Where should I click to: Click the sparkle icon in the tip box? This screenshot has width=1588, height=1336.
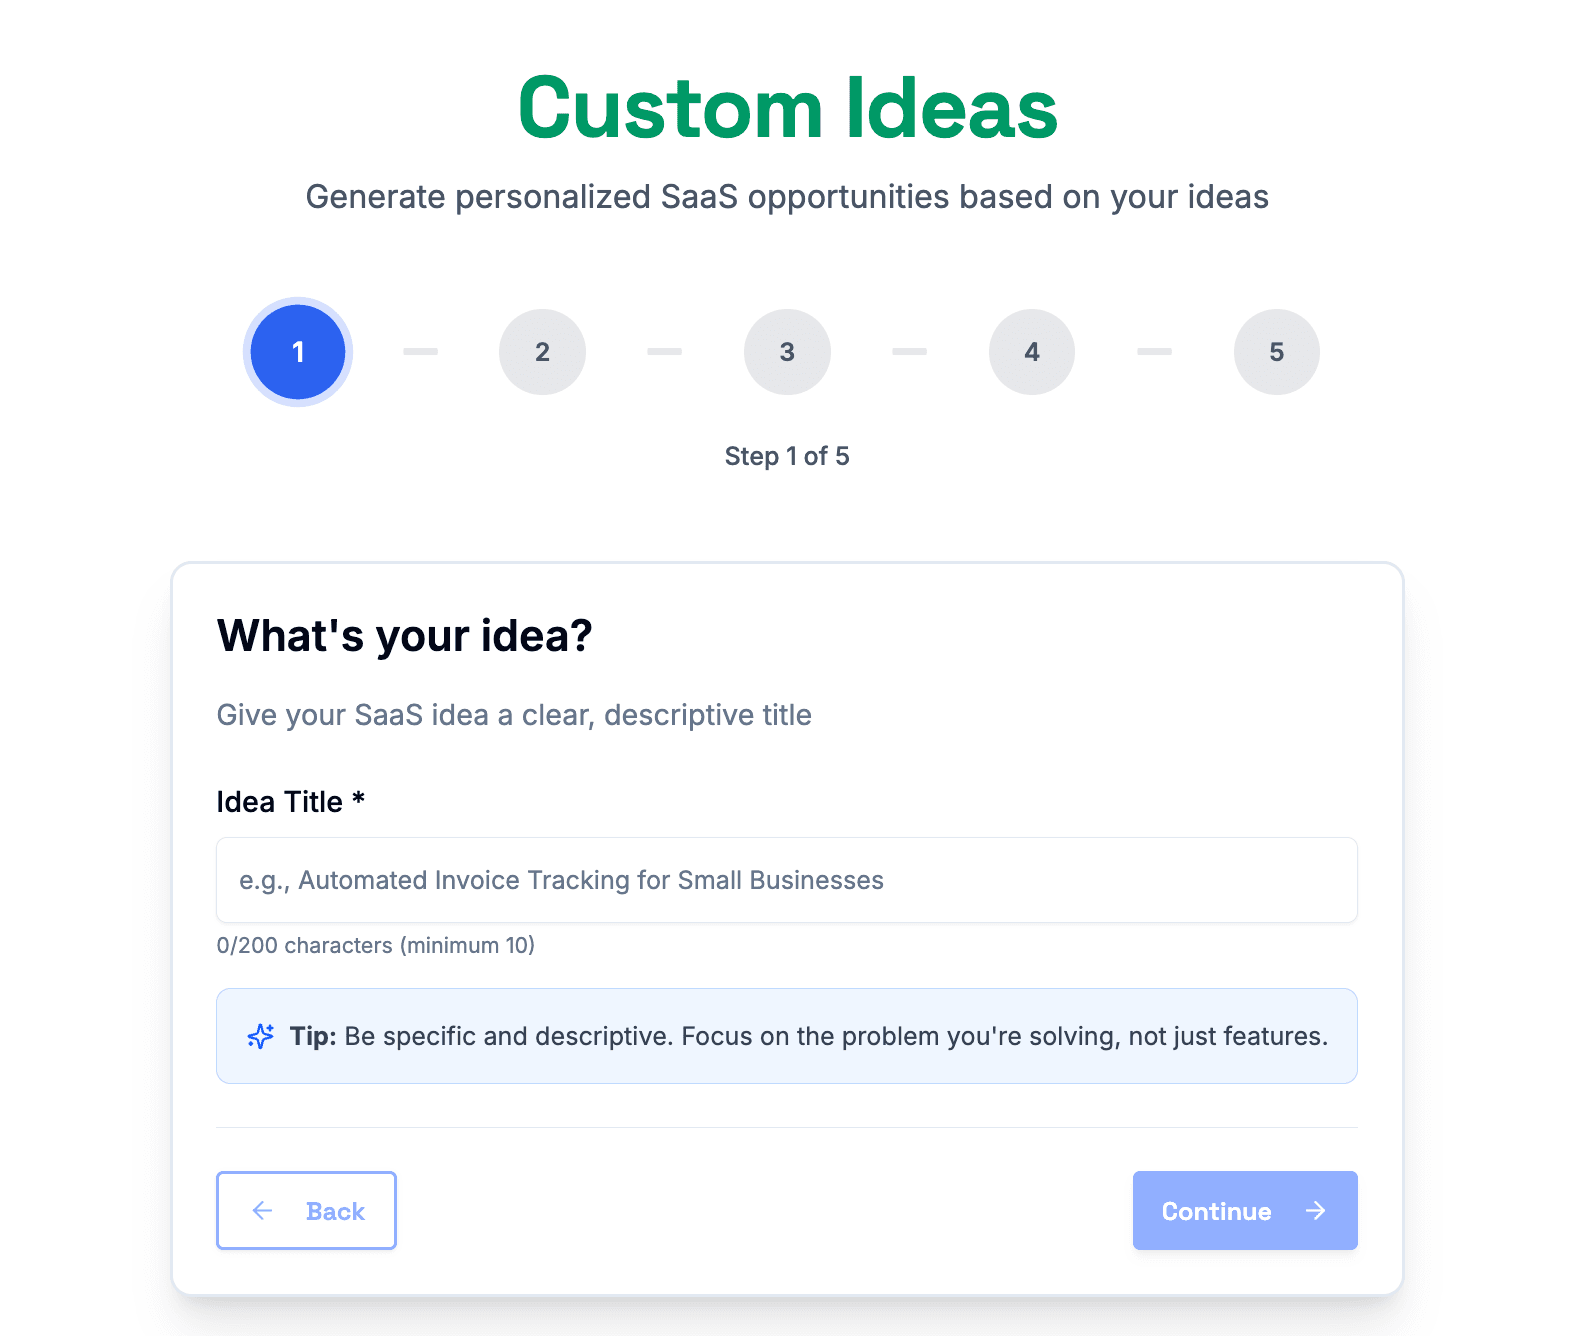point(260,1036)
